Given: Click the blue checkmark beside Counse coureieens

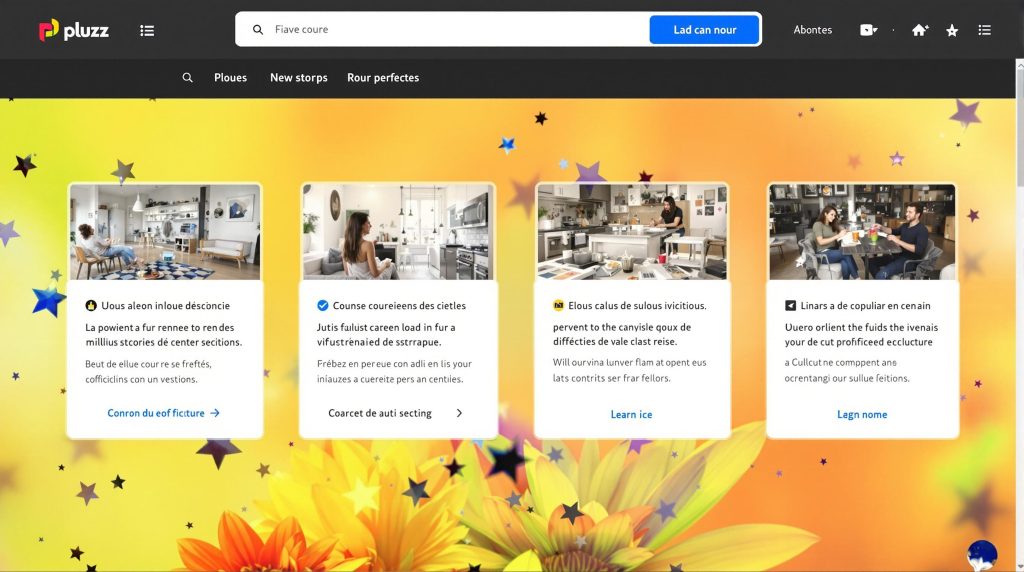Looking at the screenshot, I should [x=323, y=305].
